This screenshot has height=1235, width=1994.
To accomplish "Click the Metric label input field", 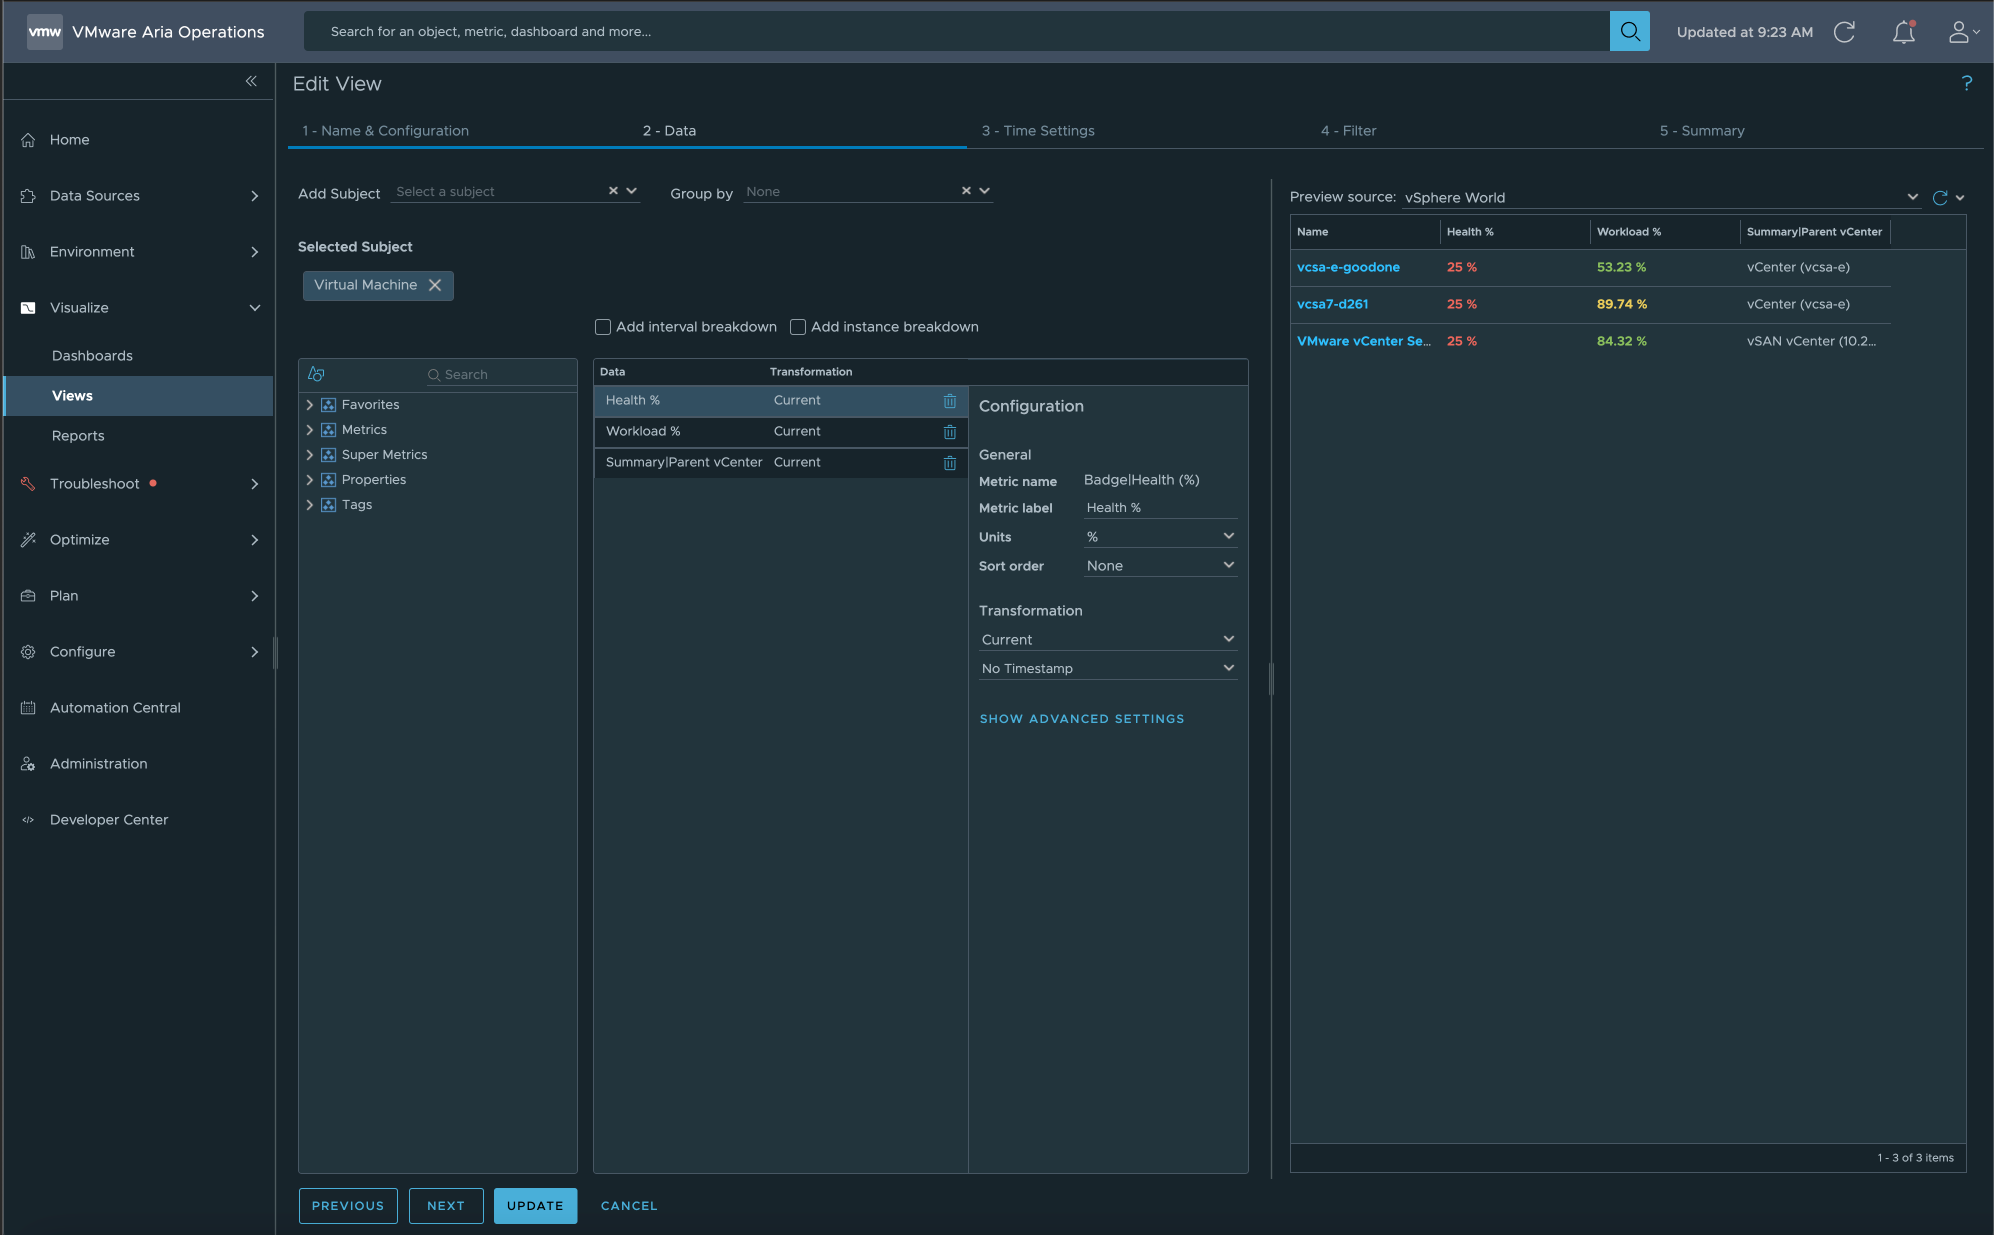I will click(1160, 508).
